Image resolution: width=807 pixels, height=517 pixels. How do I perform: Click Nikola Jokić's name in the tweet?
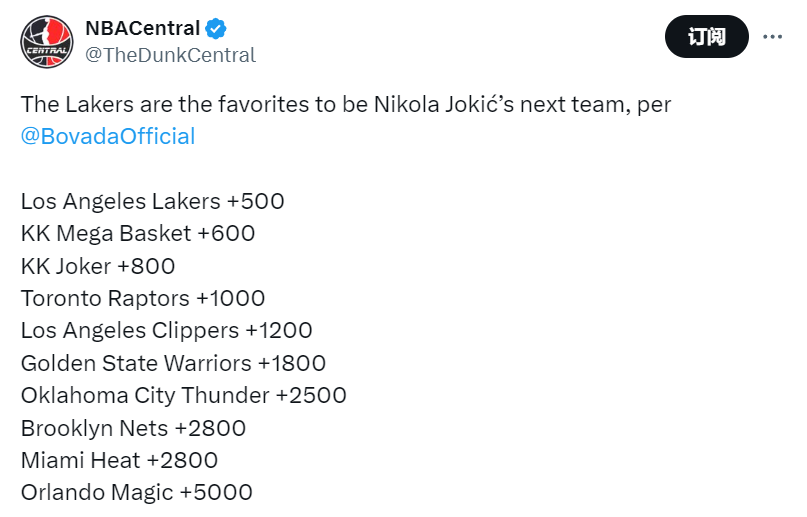click(x=444, y=104)
